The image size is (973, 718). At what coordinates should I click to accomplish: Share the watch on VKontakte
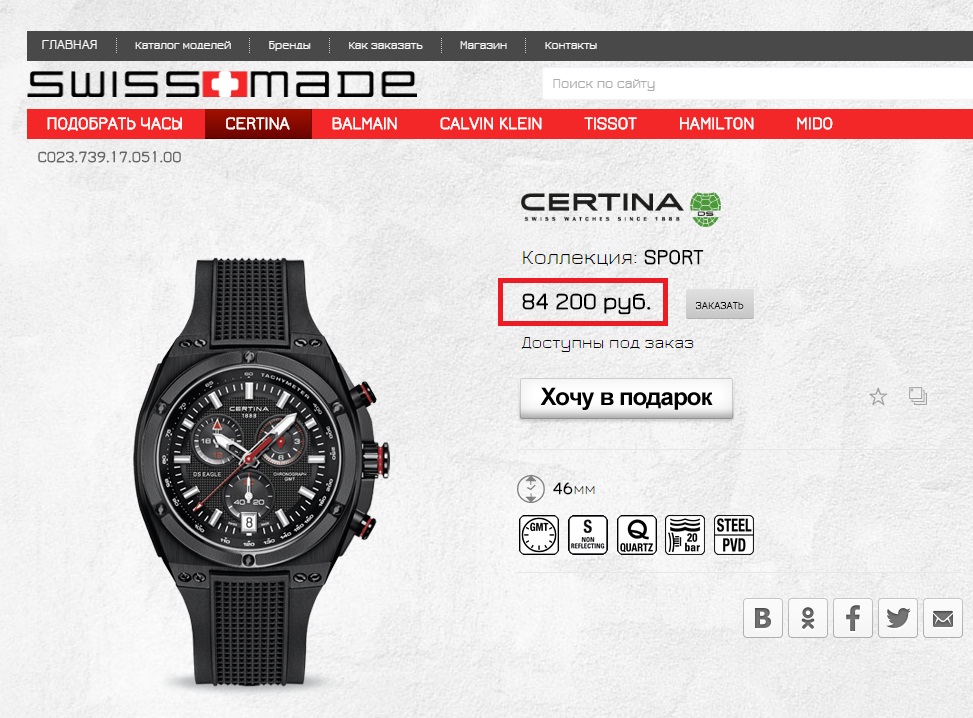click(x=763, y=618)
